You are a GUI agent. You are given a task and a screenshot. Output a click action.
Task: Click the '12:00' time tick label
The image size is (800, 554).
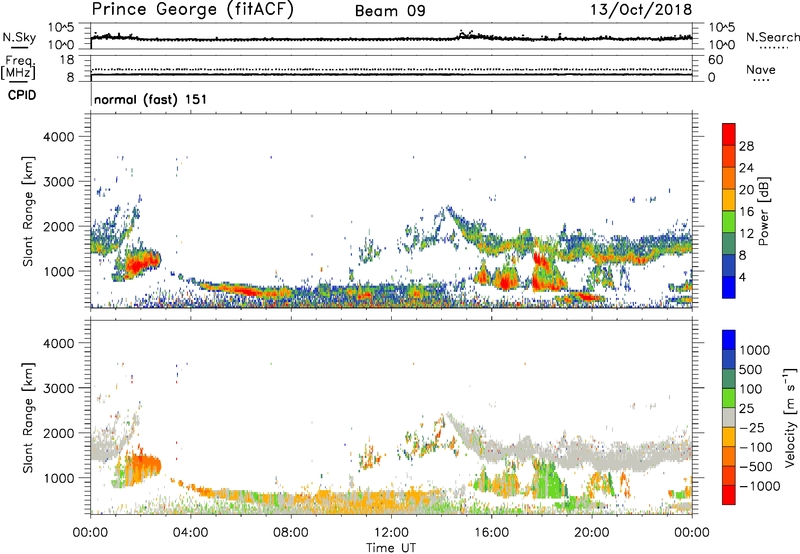[391, 533]
